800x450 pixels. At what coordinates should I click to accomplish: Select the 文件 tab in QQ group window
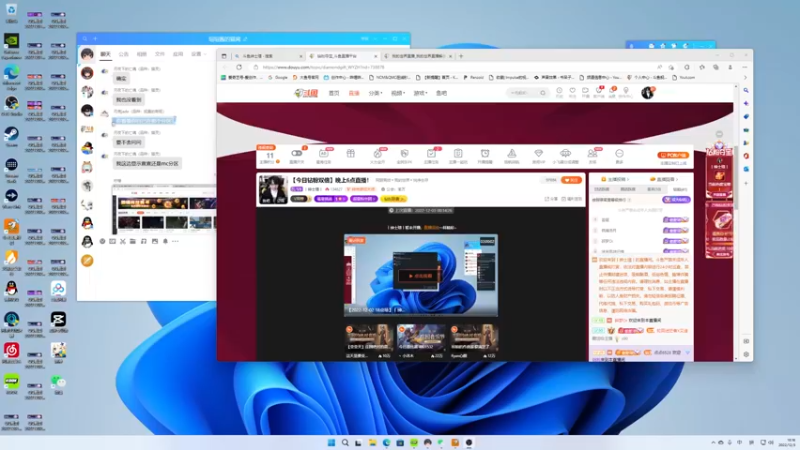pos(160,54)
